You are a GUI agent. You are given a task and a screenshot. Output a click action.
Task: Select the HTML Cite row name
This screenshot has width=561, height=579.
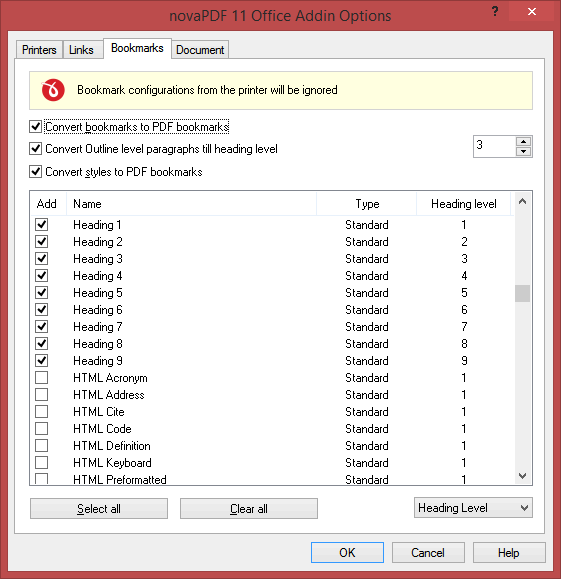coord(99,411)
